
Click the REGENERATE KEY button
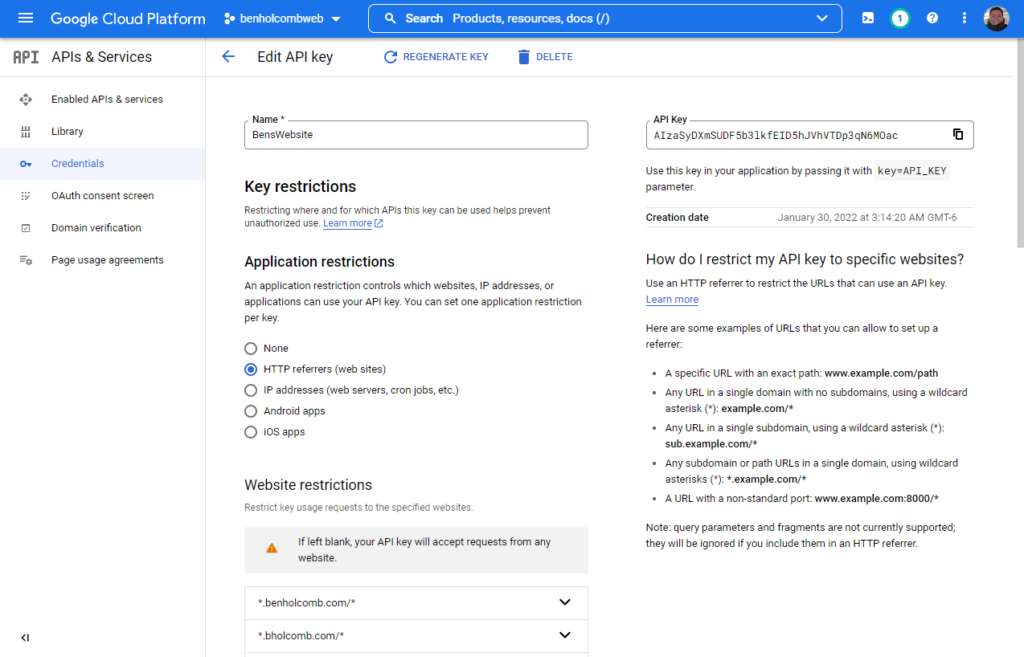tap(436, 57)
